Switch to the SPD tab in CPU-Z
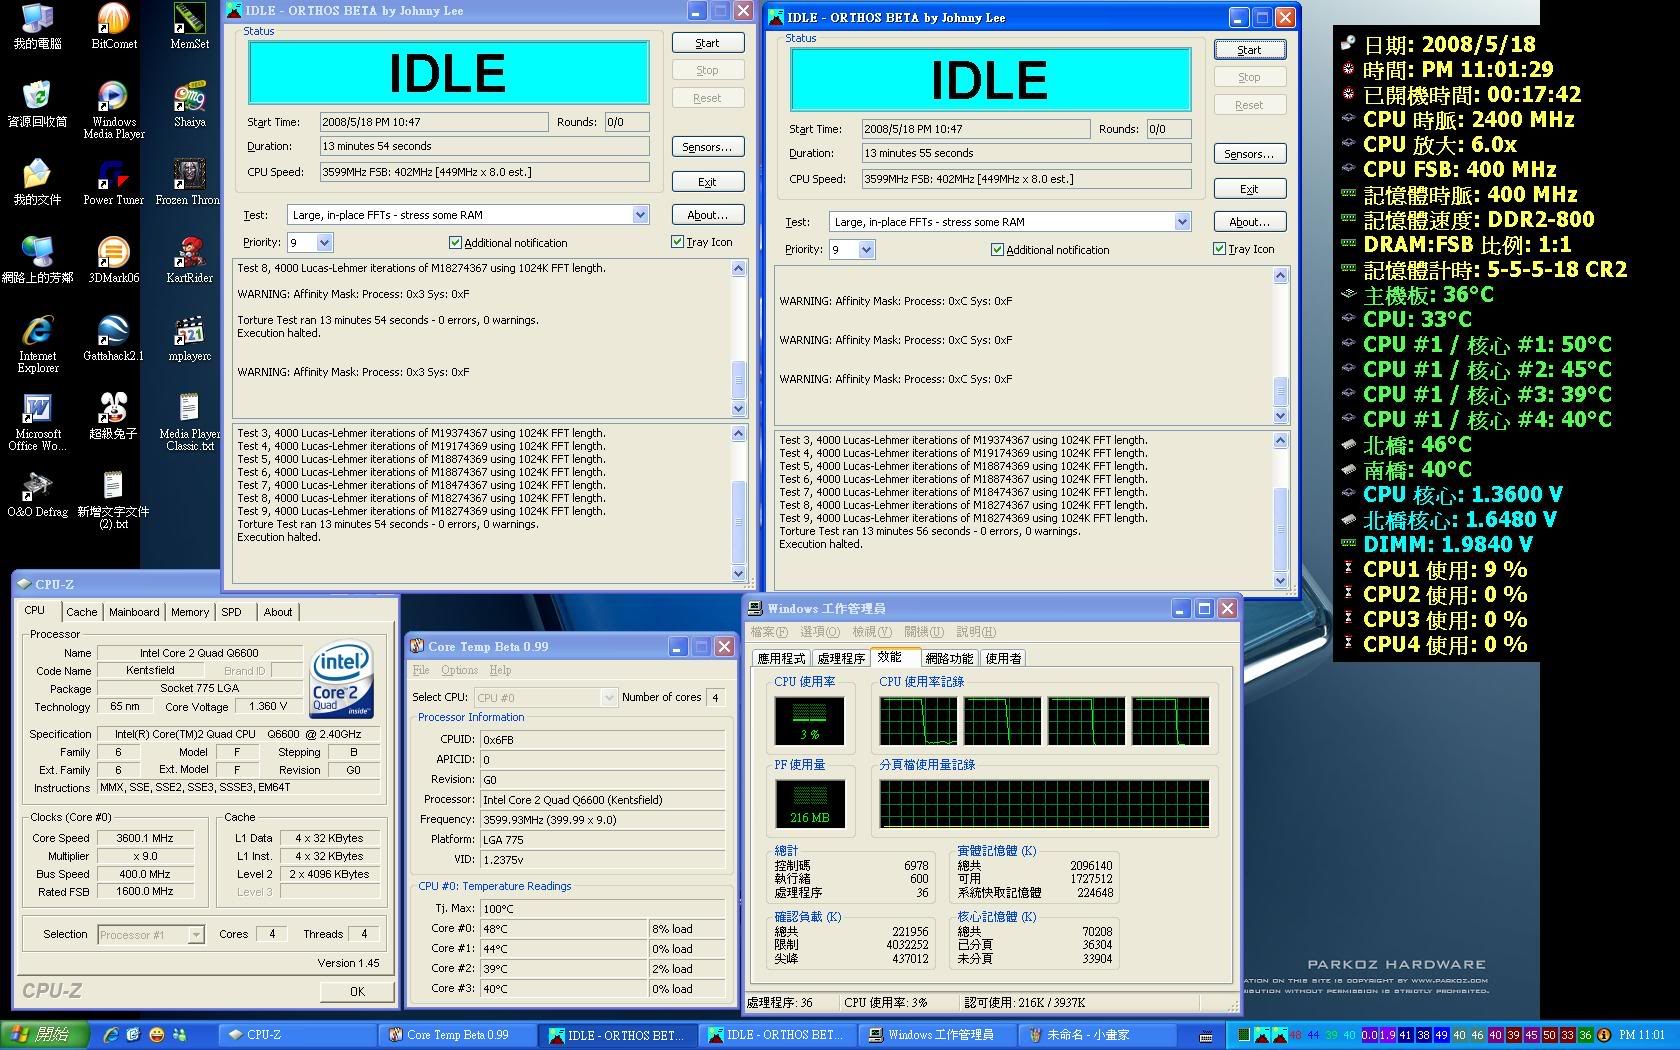1680x1050 pixels. 231,612
